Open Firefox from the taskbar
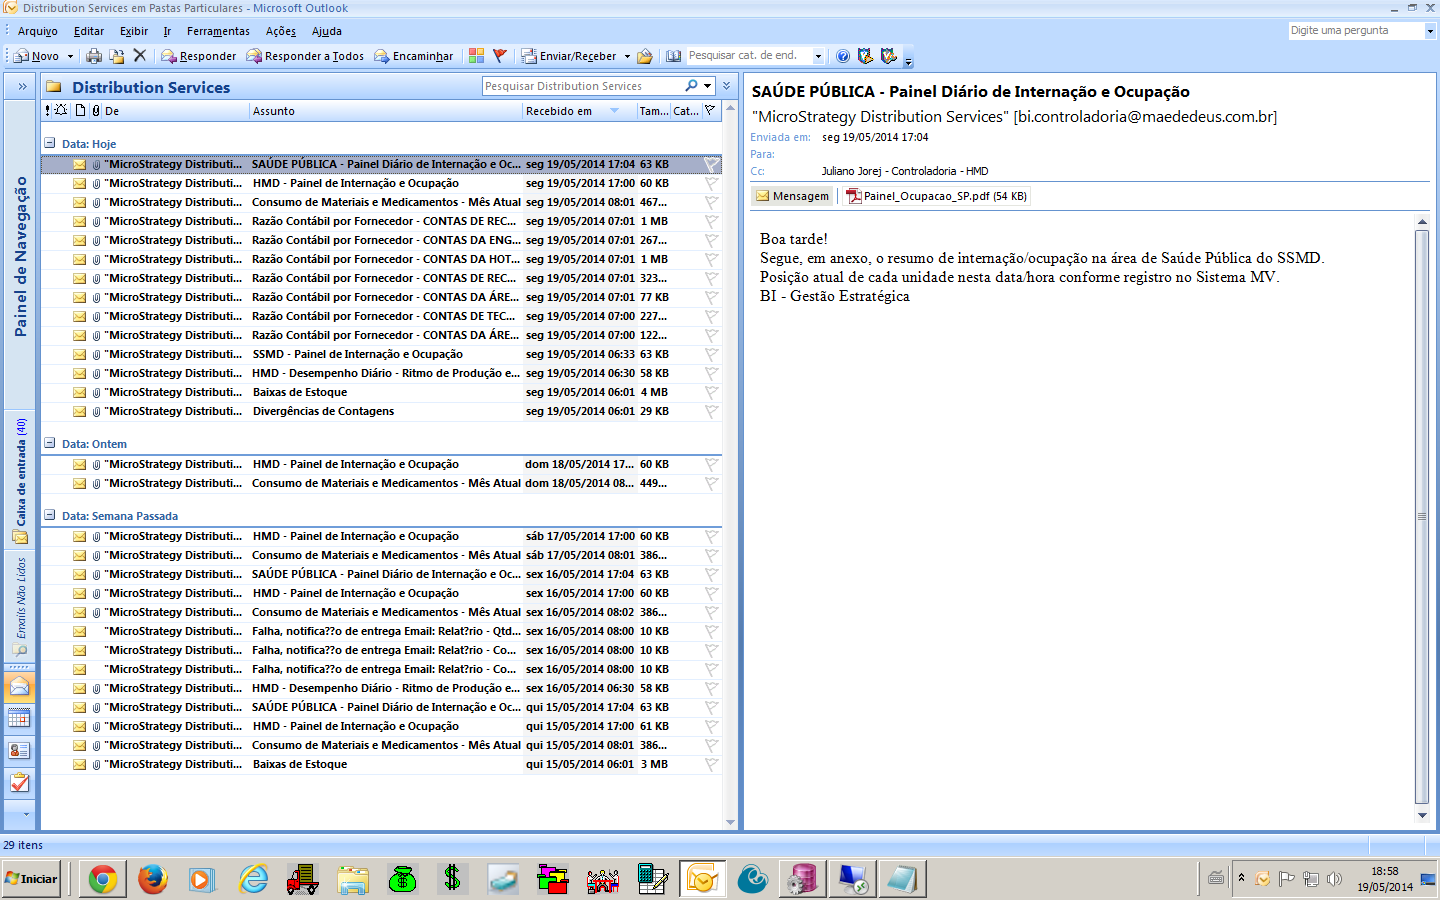Screen dimensions: 1440x900 coord(153,879)
